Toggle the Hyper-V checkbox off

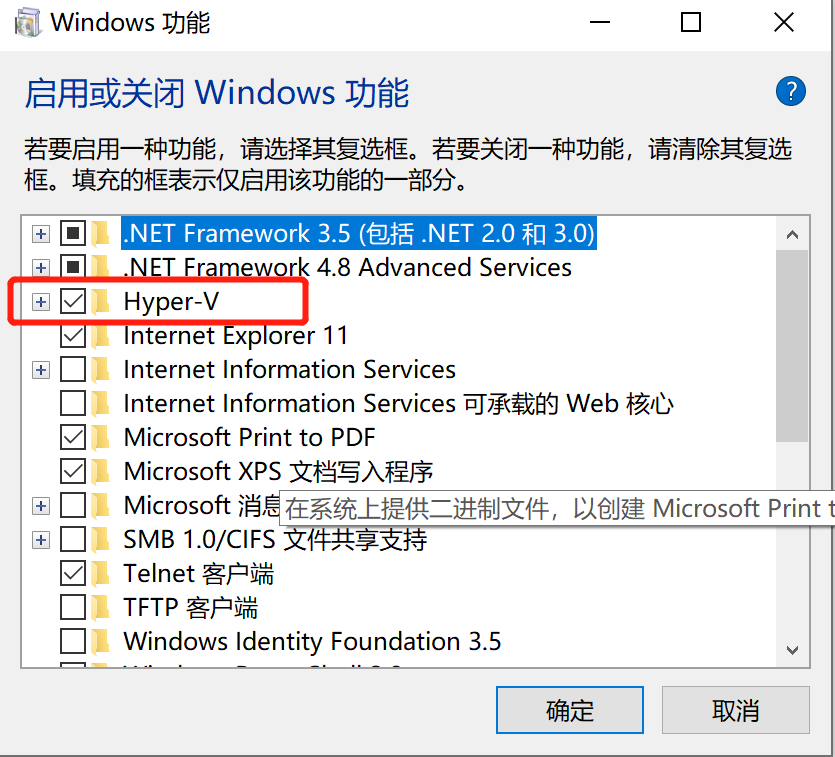click(x=72, y=301)
